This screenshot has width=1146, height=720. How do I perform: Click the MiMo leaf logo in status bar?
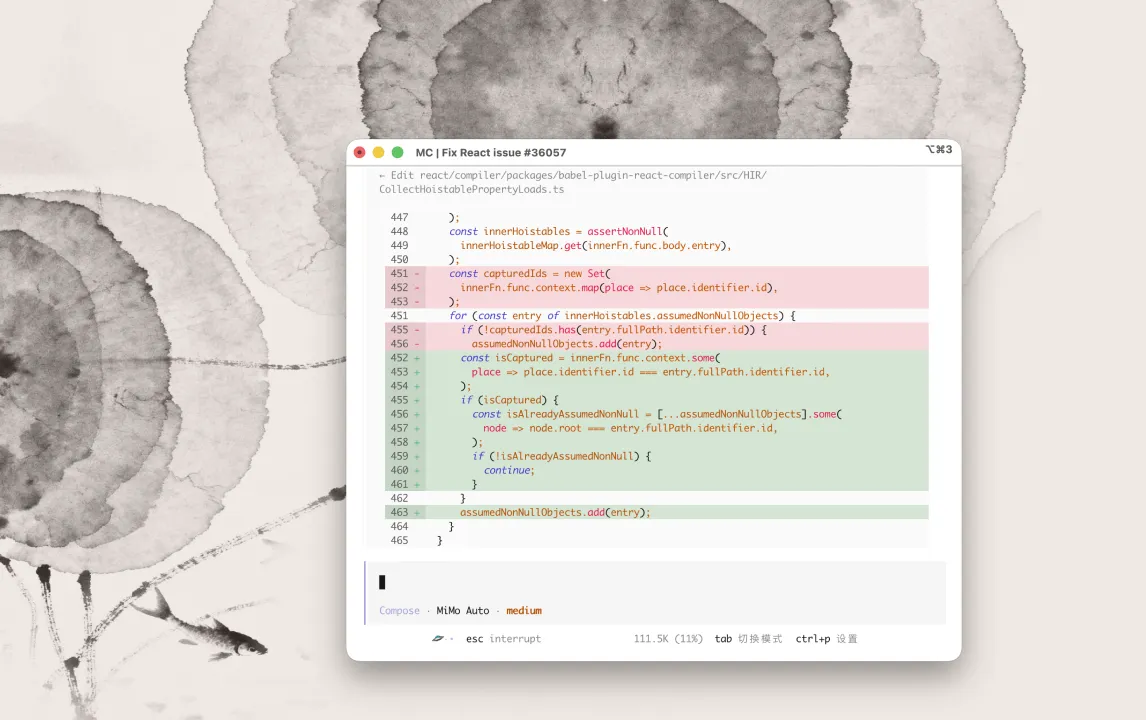(x=438, y=638)
